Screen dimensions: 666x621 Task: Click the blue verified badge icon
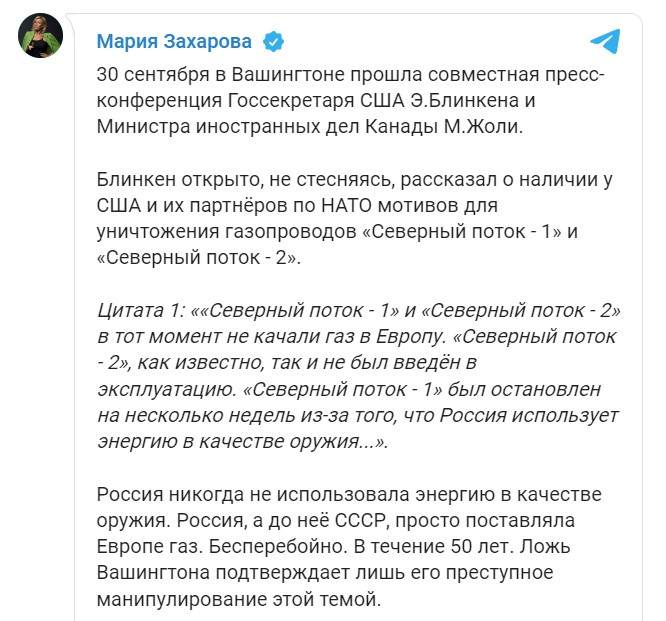pyautogui.click(x=272, y=42)
